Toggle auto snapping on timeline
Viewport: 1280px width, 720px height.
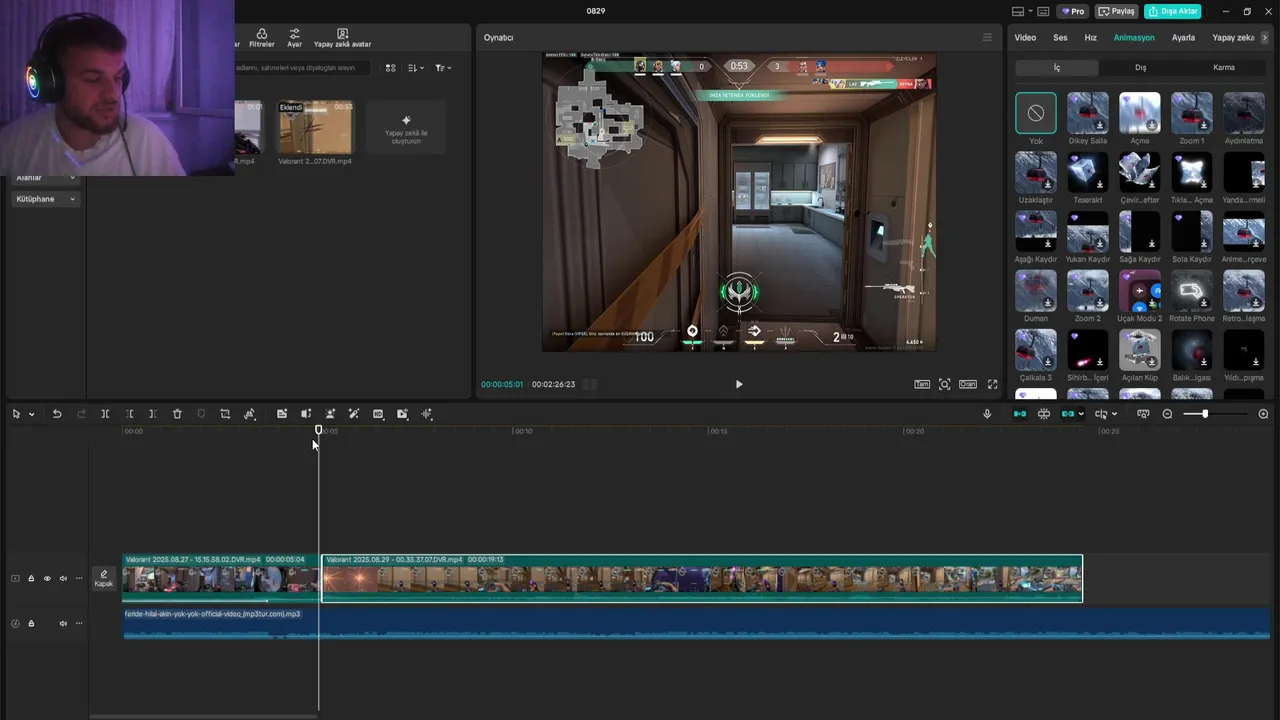pos(1044,414)
